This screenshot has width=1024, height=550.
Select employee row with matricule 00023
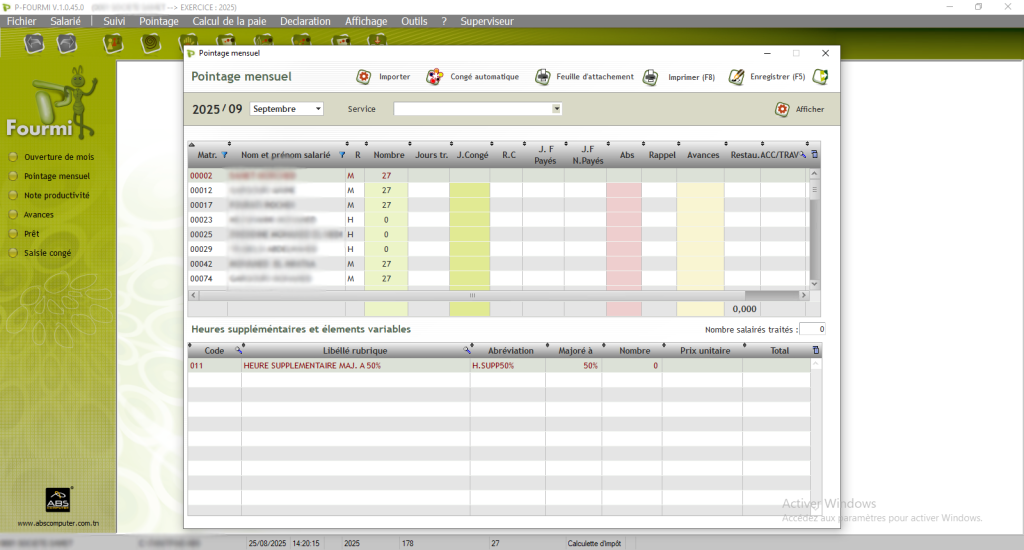pos(203,220)
